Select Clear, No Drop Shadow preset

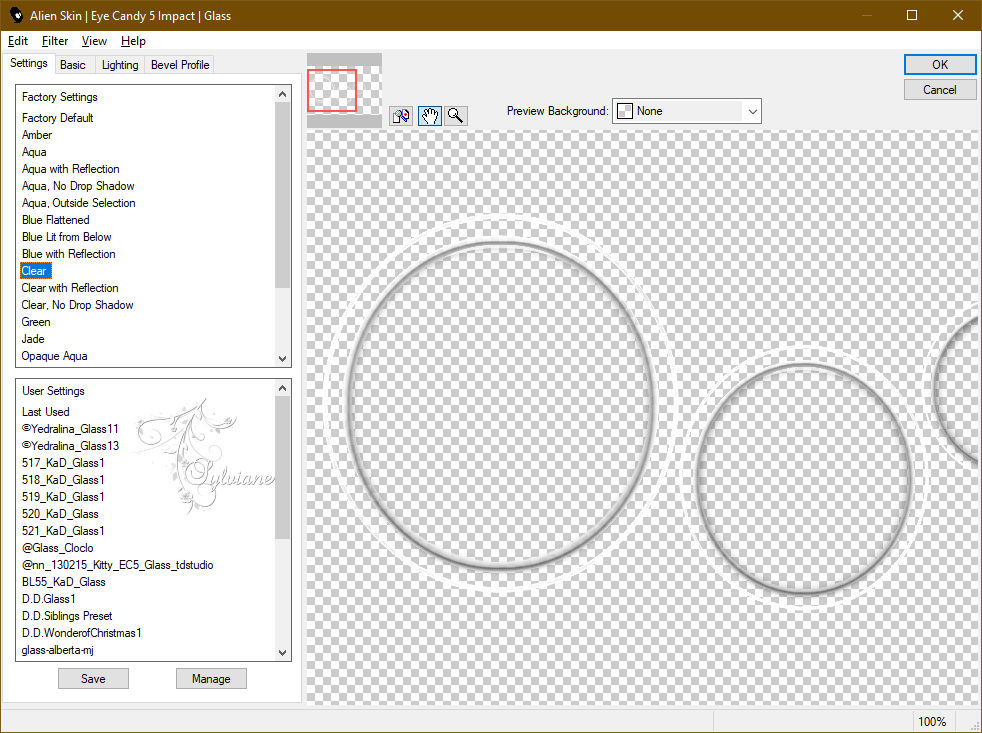coord(78,305)
